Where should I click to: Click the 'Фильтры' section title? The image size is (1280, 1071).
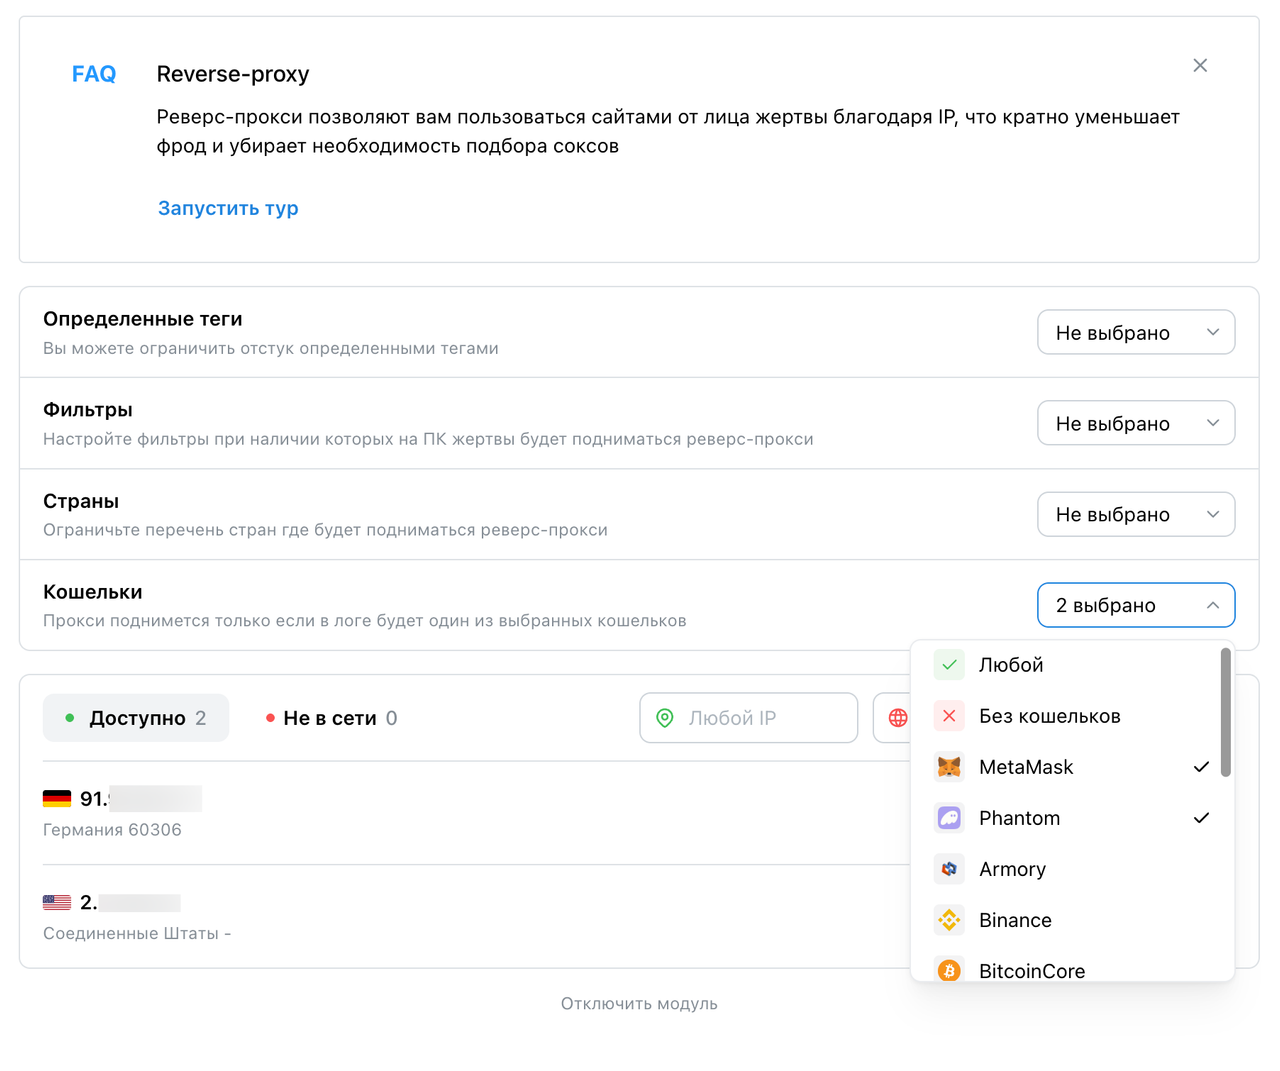pyautogui.click(x=88, y=410)
